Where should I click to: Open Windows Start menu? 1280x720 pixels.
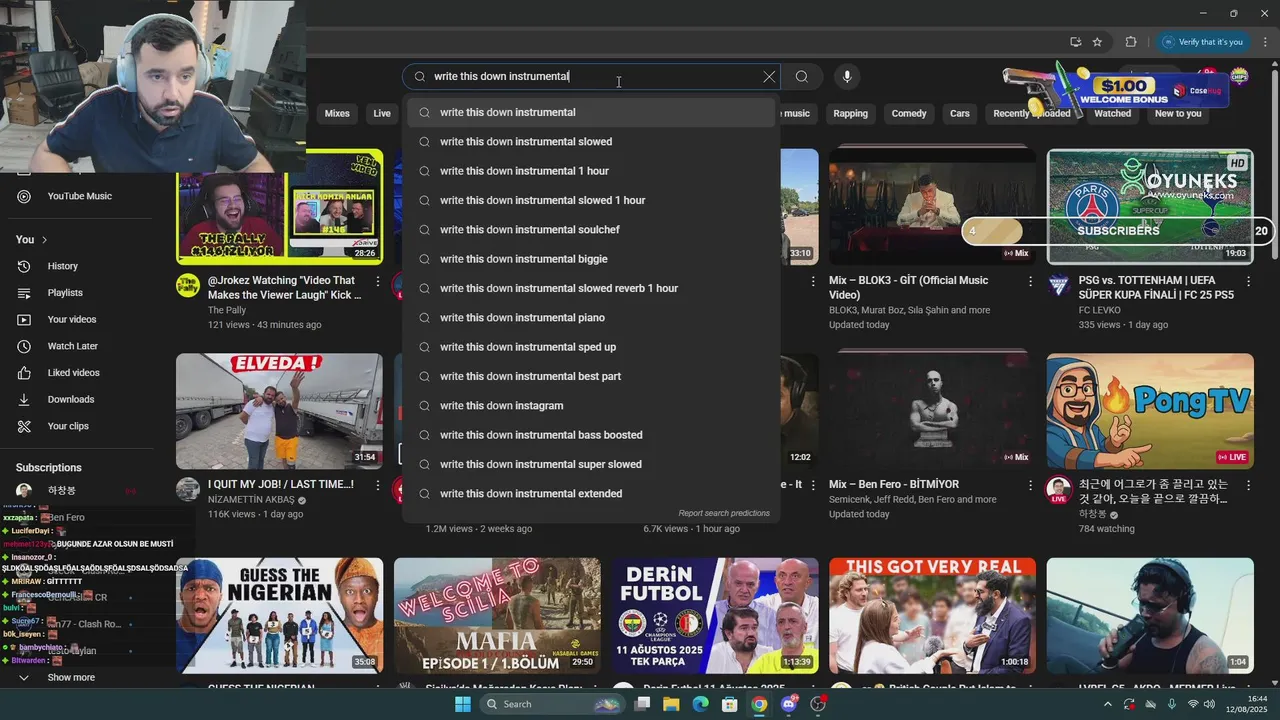point(462,704)
